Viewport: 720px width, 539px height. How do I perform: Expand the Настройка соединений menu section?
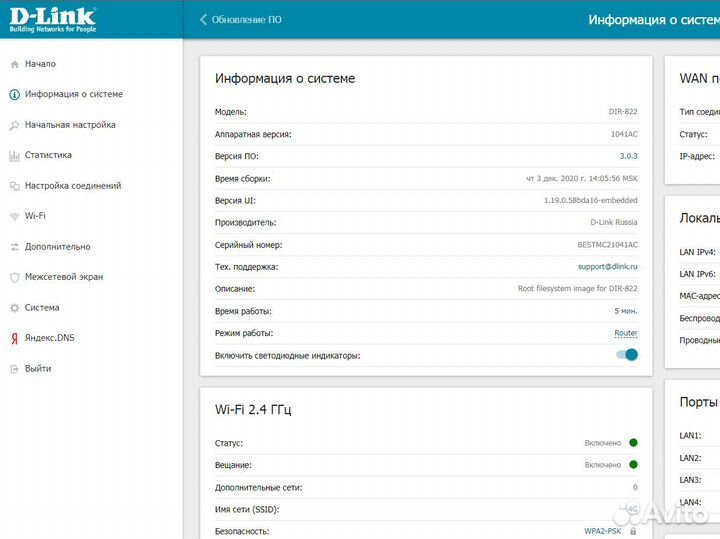pos(73,186)
